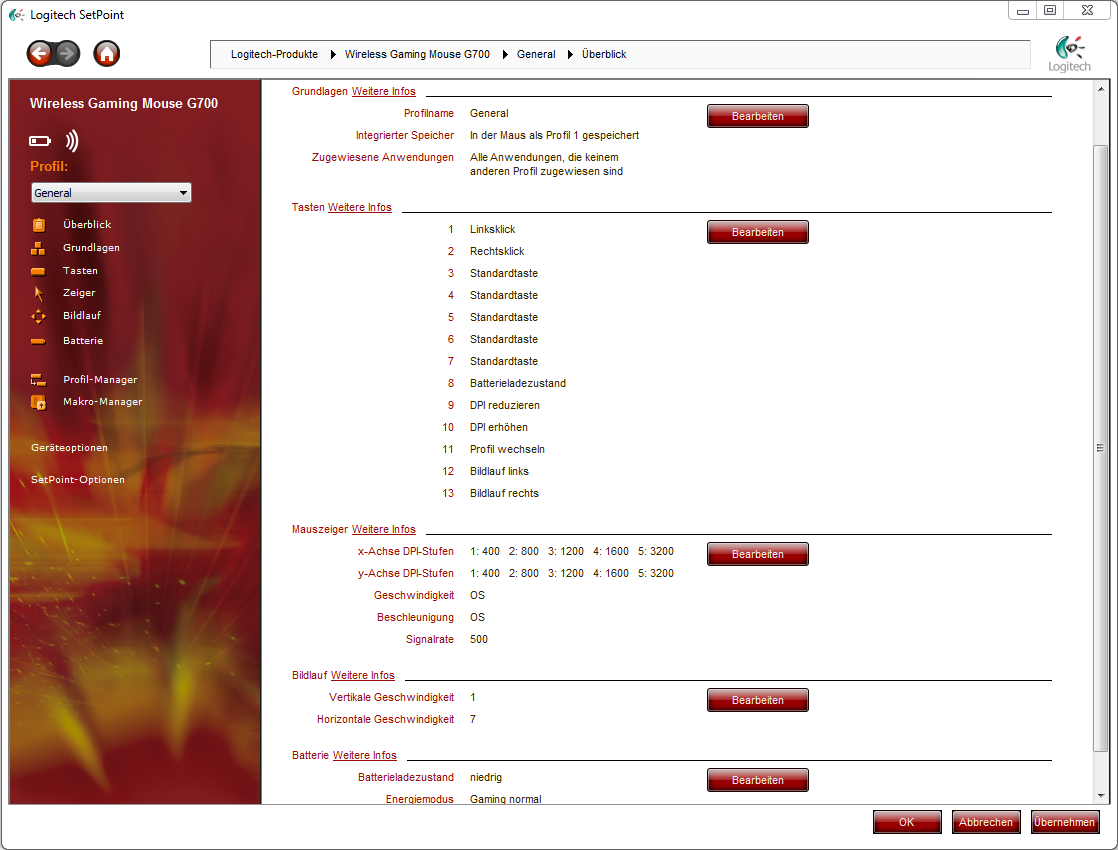Open Überblick clipboard icon in sidebar
This screenshot has width=1118, height=850.
[x=39, y=225]
